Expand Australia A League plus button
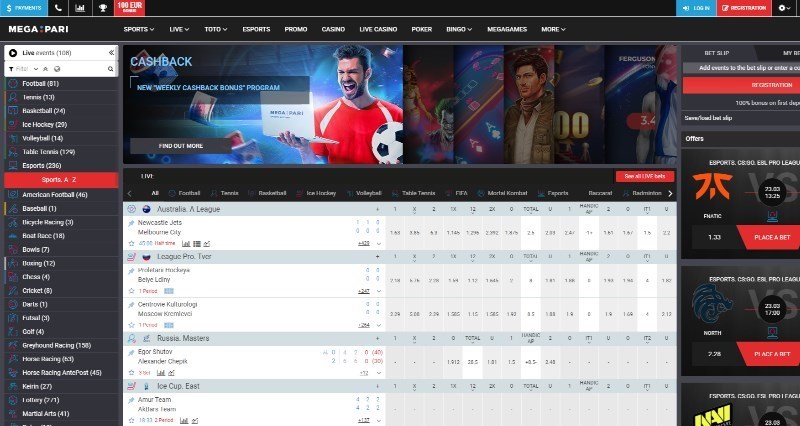Viewport: 800px width, 426px height. pos(378,209)
